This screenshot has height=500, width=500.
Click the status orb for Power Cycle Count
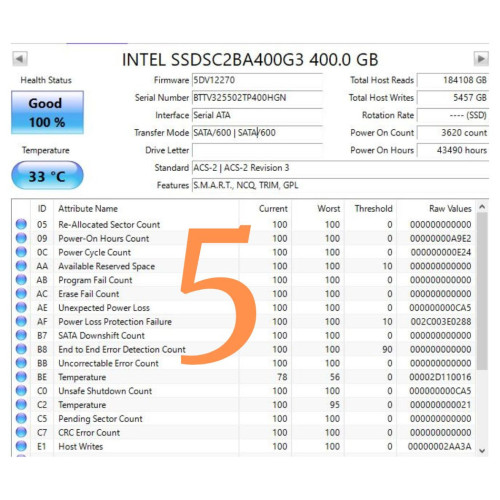click(x=21, y=252)
